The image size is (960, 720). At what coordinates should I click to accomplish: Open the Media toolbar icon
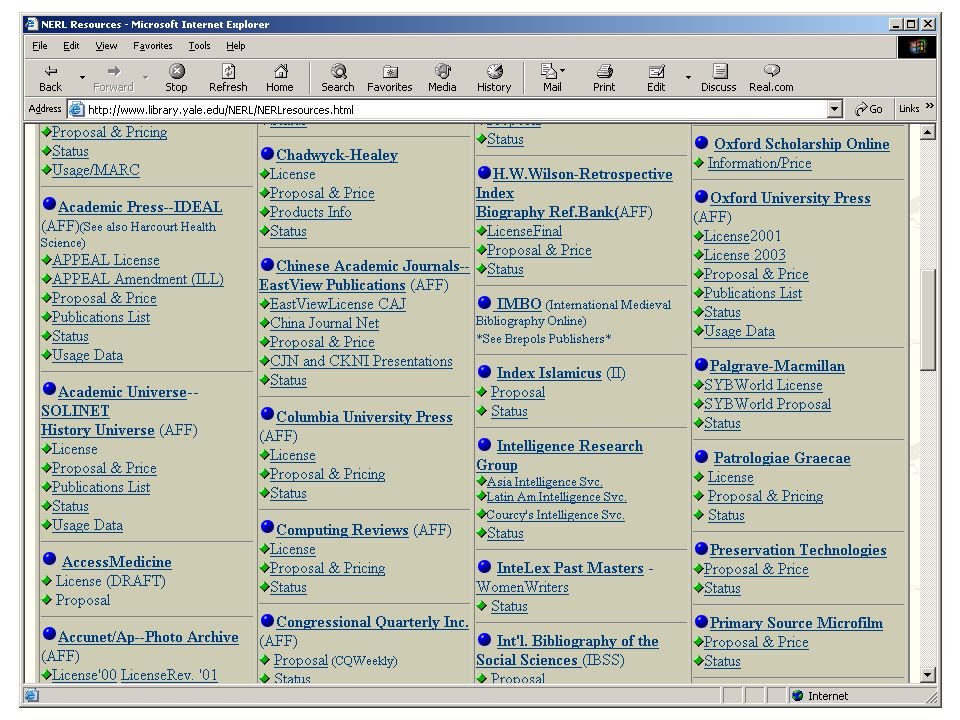[x=442, y=78]
